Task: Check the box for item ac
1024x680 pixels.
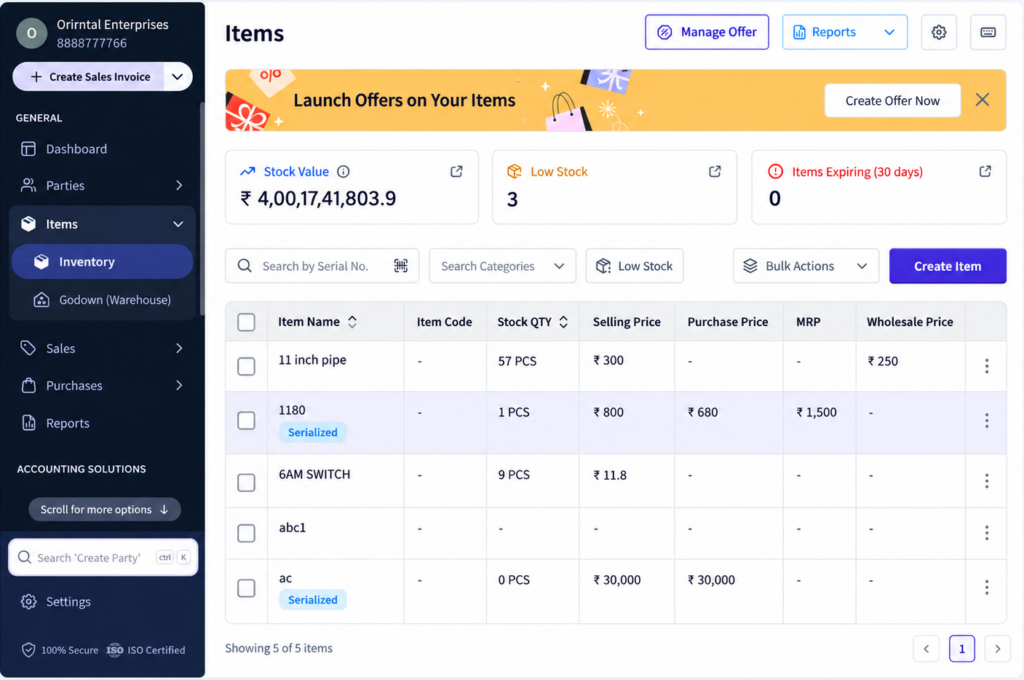Action: coord(246,588)
